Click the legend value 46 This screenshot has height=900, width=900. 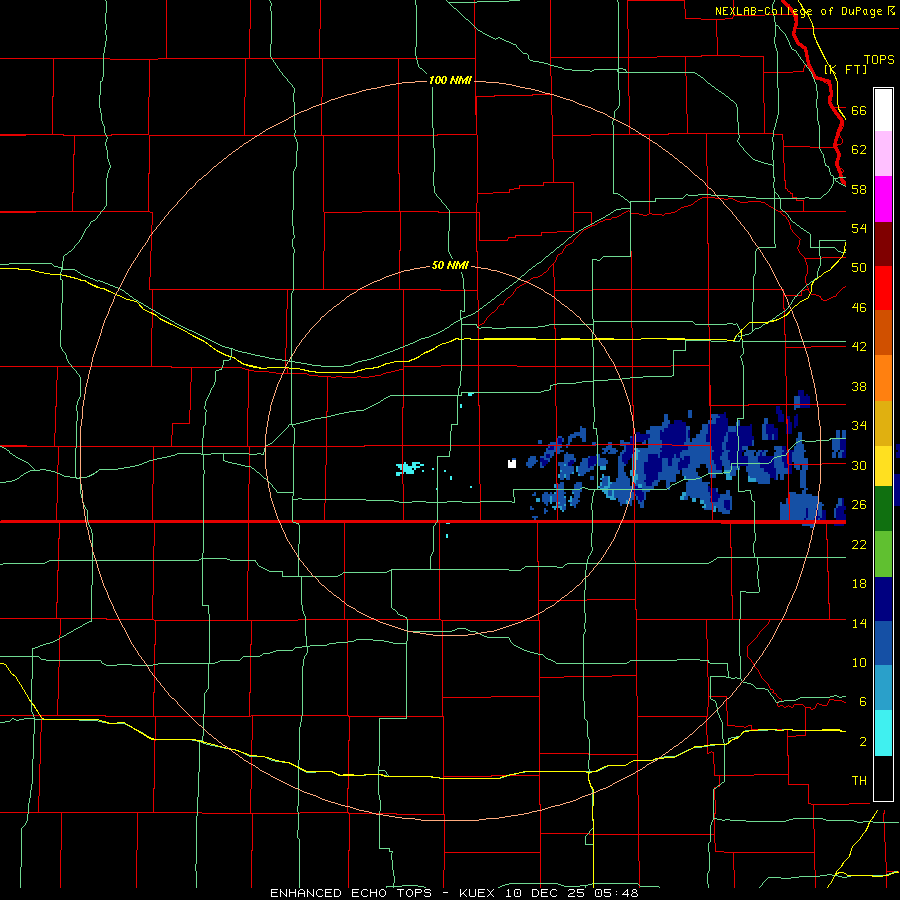click(859, 307)
